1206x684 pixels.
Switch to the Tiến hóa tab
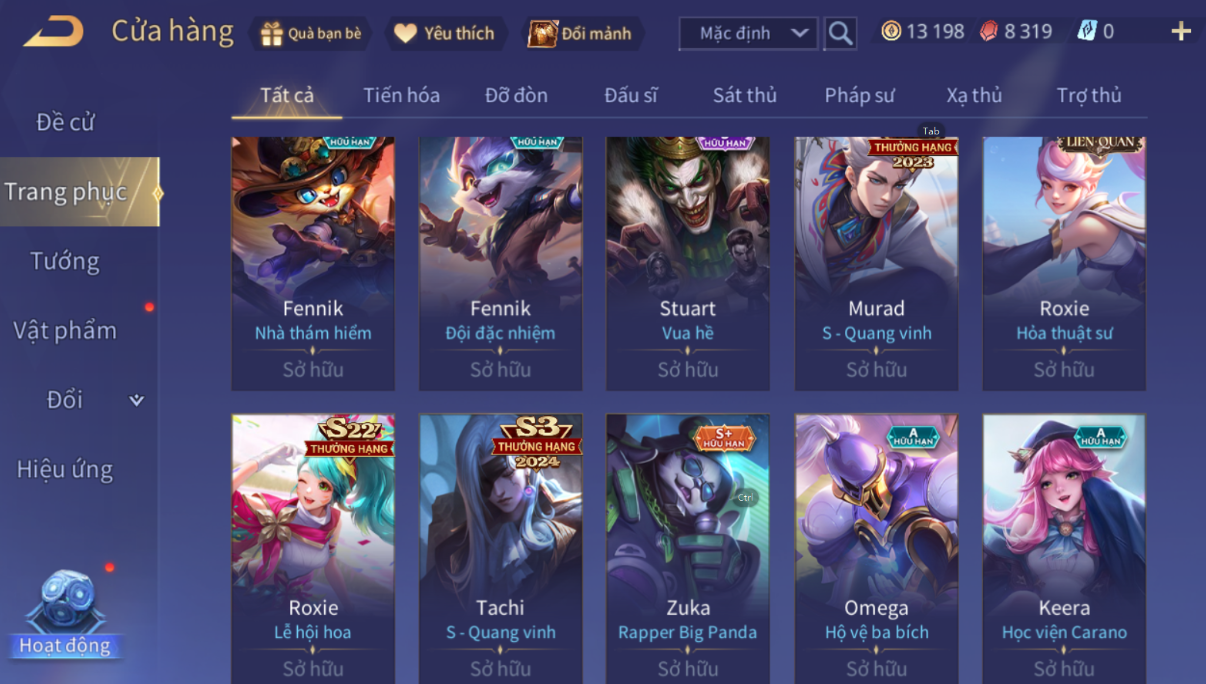tap(401, 95)
